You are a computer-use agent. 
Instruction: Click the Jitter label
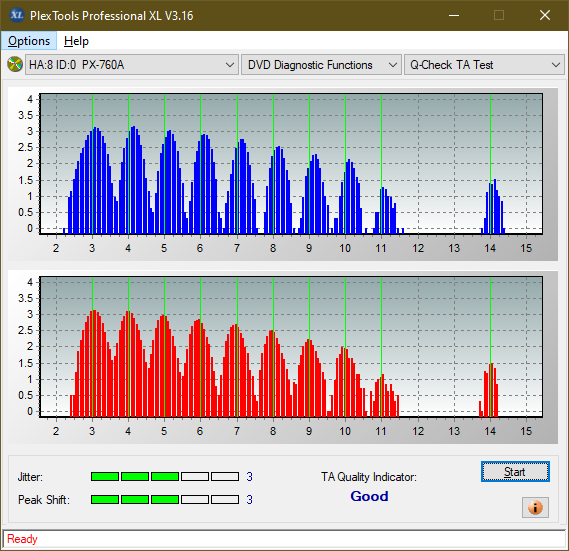coord(30,477)
